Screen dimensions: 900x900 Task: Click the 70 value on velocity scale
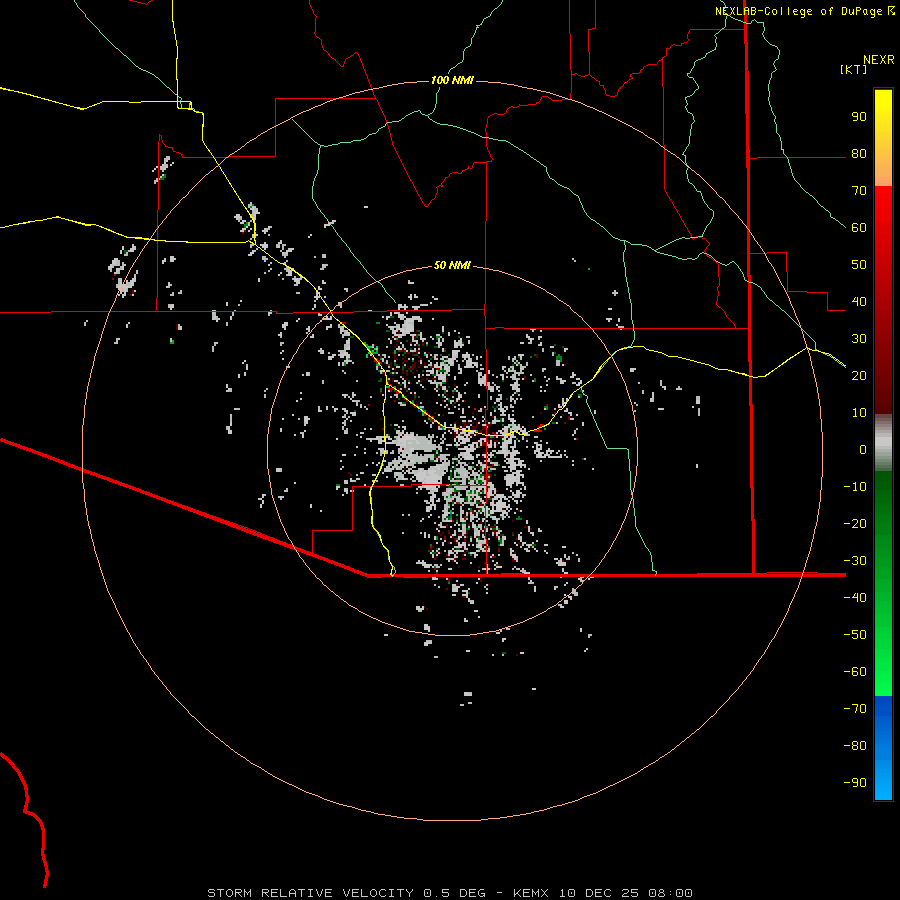pyautogui.click(x=859, y=191)
